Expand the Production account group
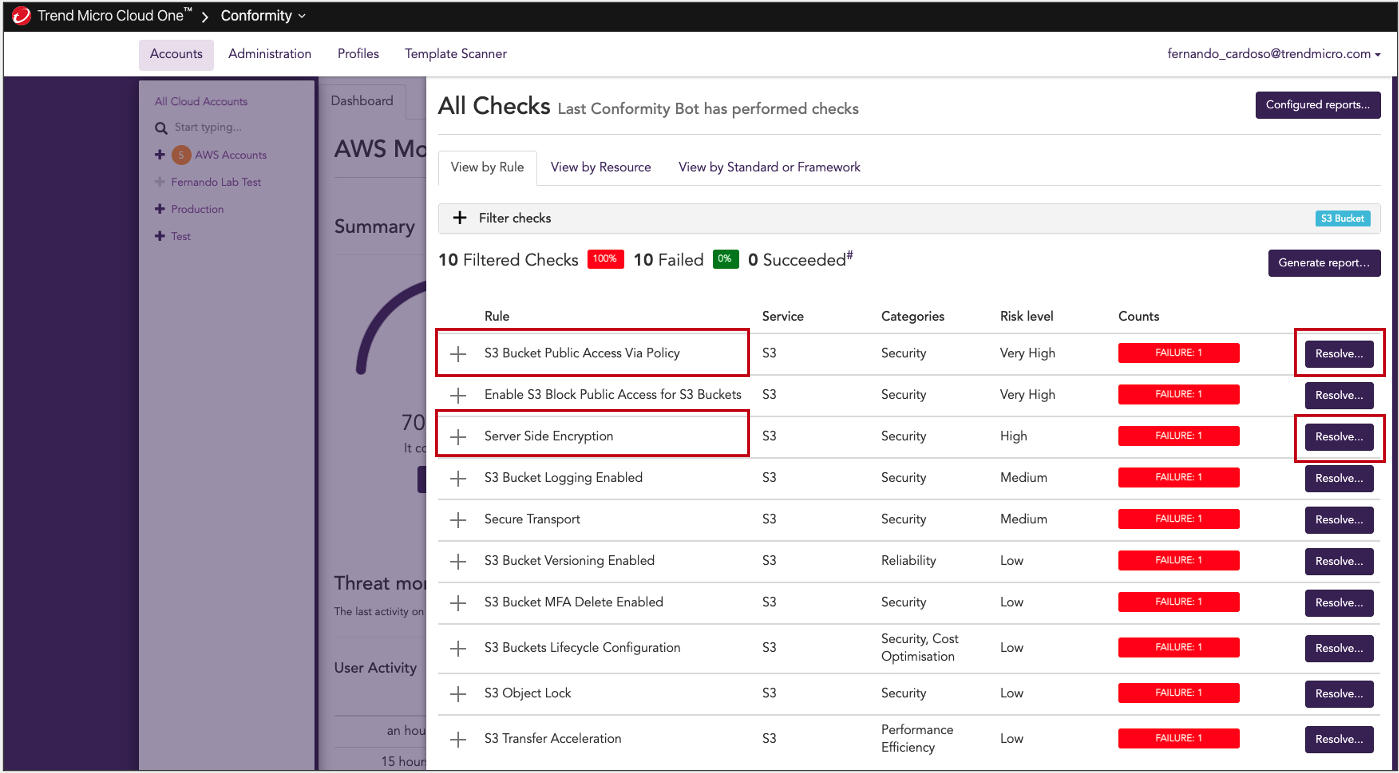The height and width of the screenshot is (773, 1399). (160, 209)
